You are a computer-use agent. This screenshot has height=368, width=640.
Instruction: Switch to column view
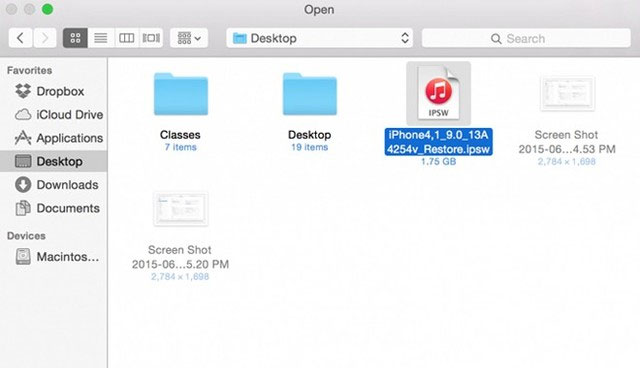tap(126, 38)
